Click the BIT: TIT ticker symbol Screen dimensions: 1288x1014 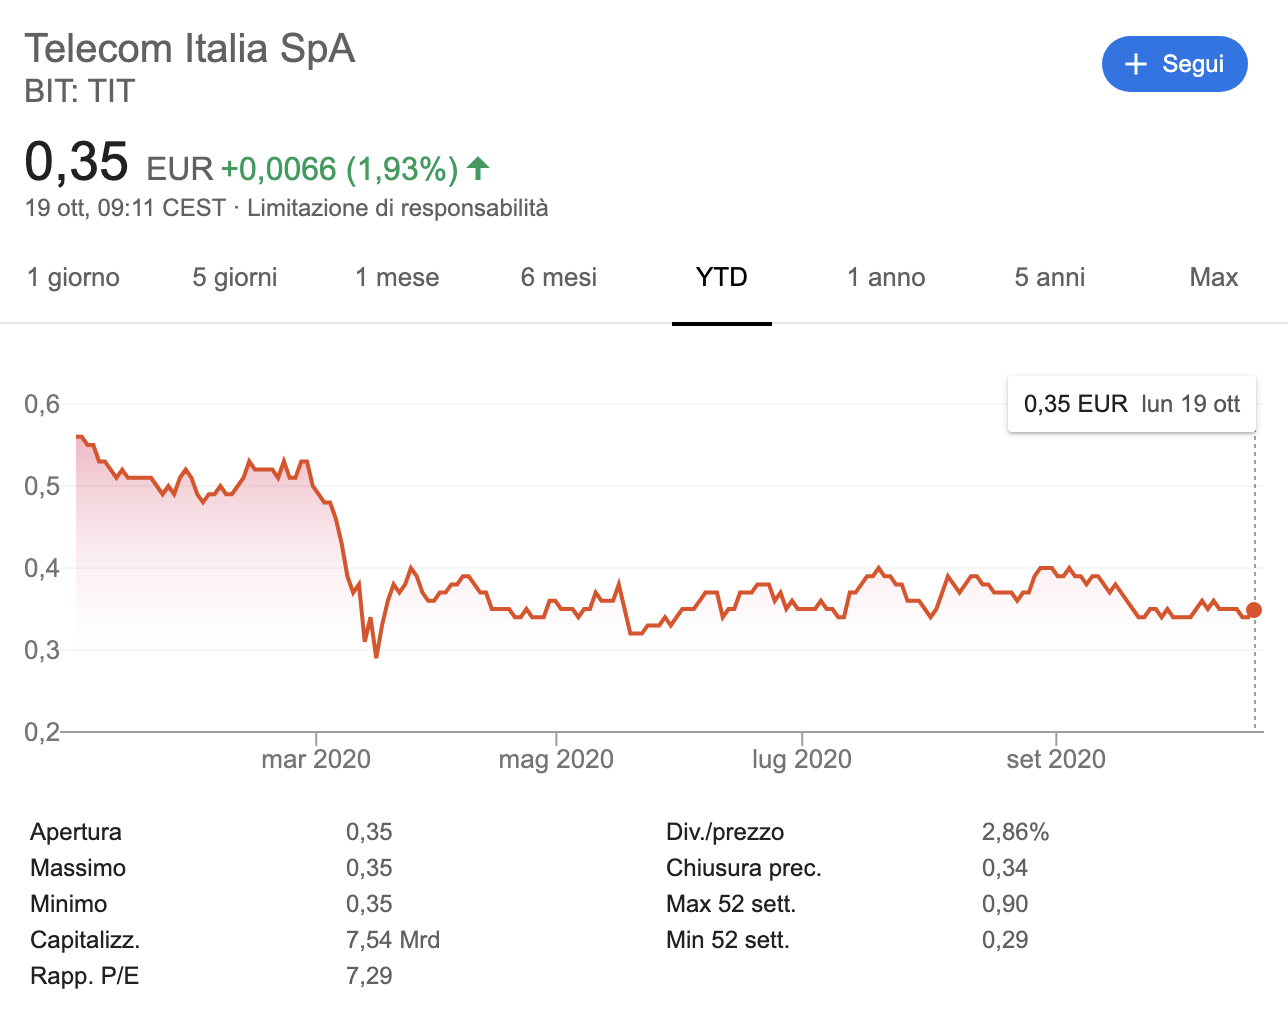click(x=79, y=91)
